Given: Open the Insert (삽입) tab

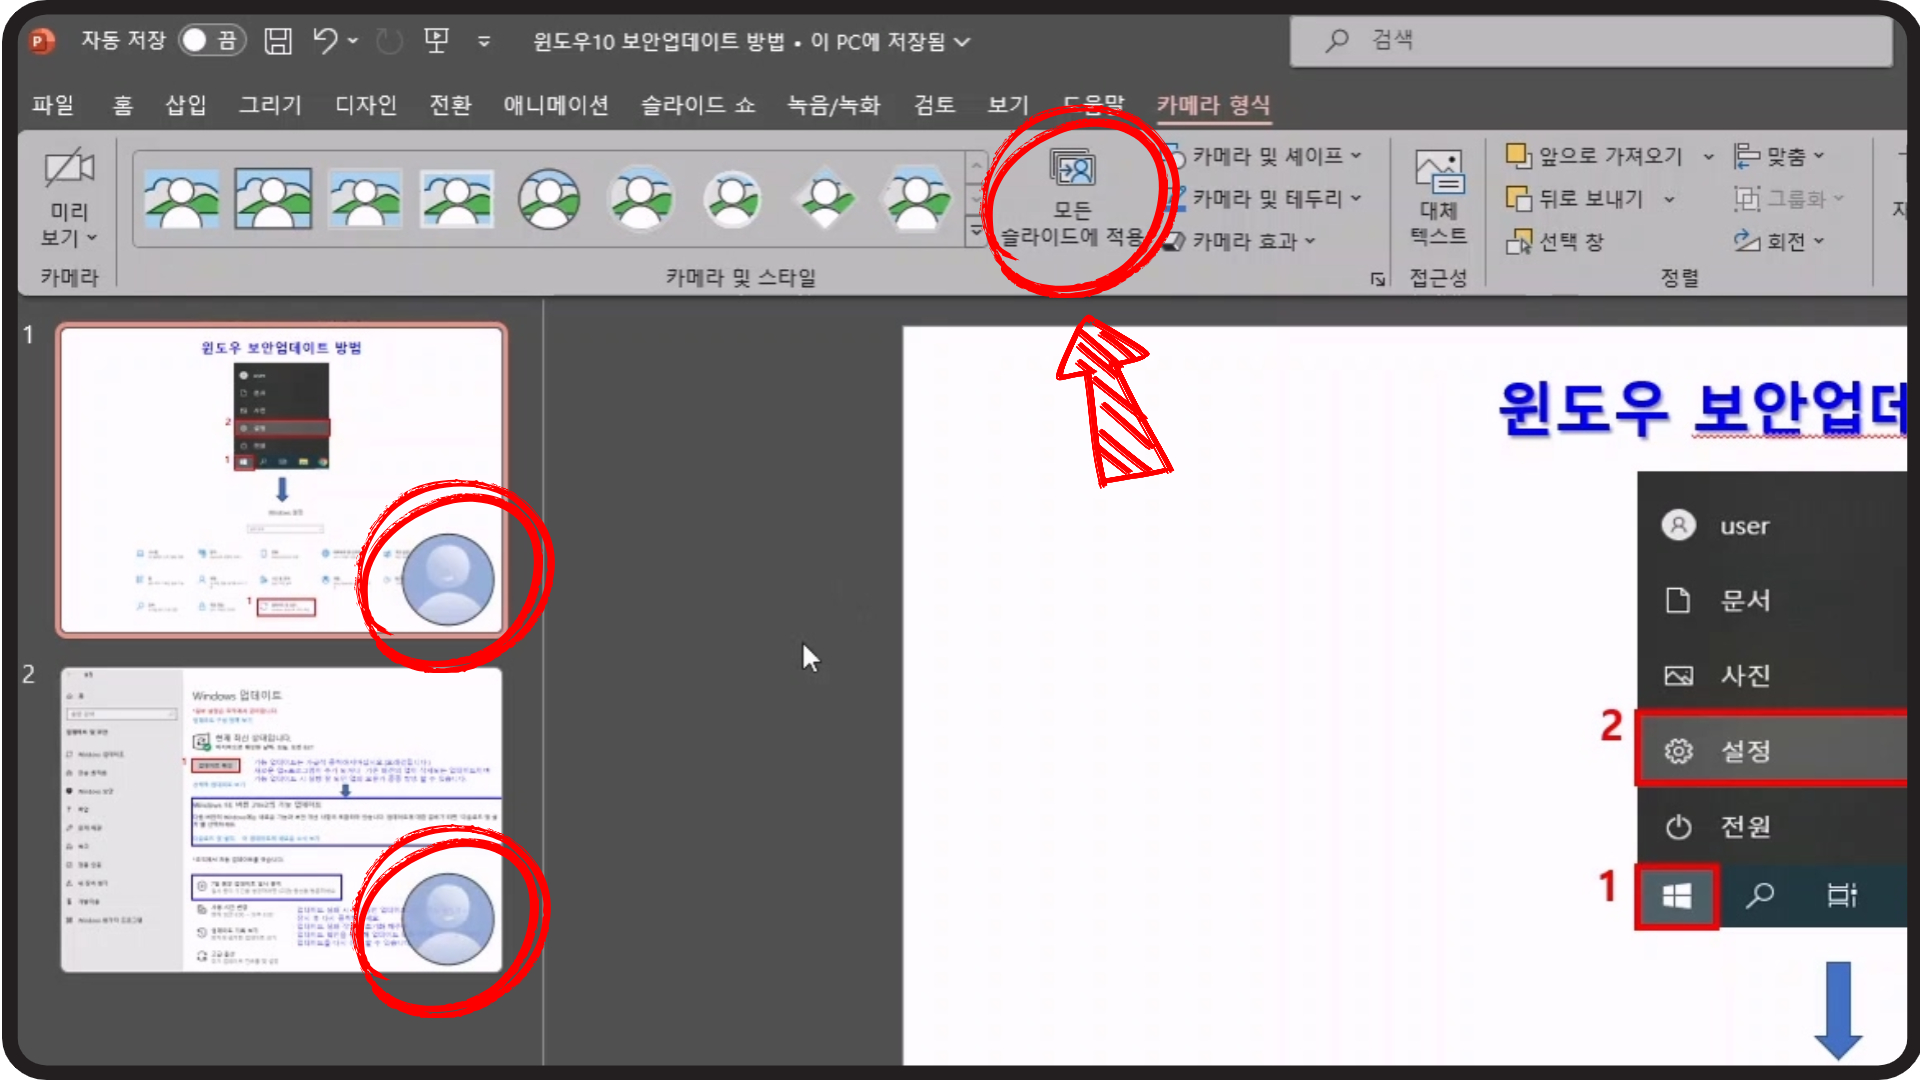Looking at the screenshot, I should pyautogui.click(x=185, y=105).
